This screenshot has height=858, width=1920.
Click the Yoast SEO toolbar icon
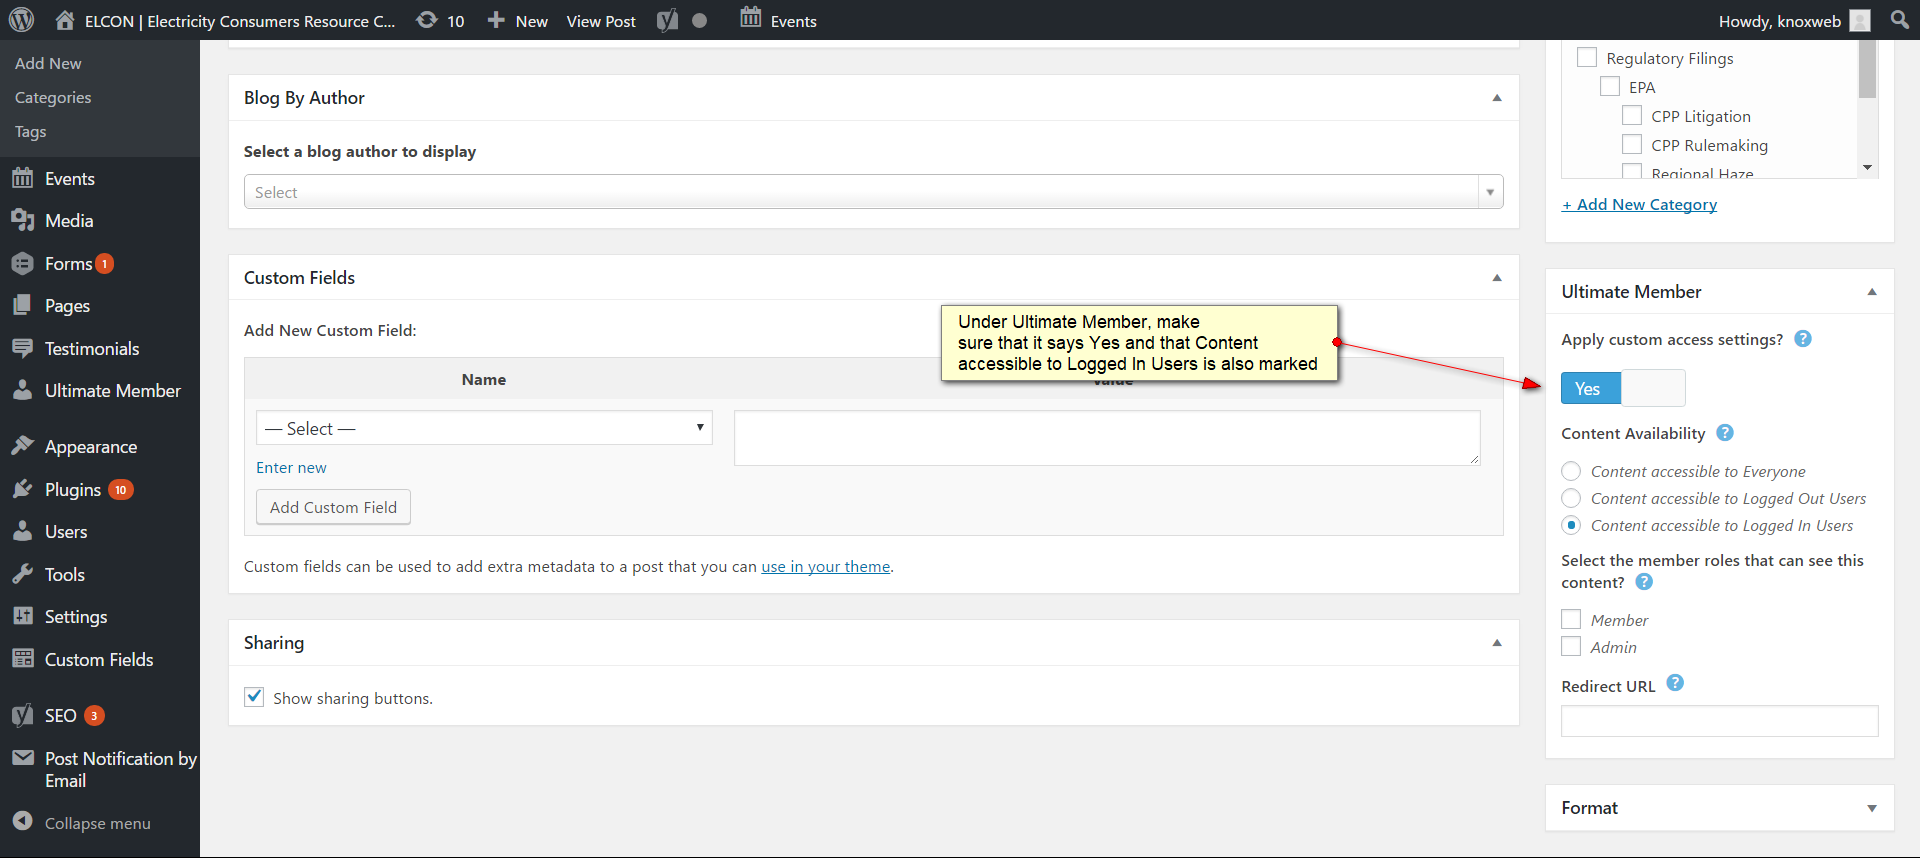pyautogui.click(x=667, y=21)
